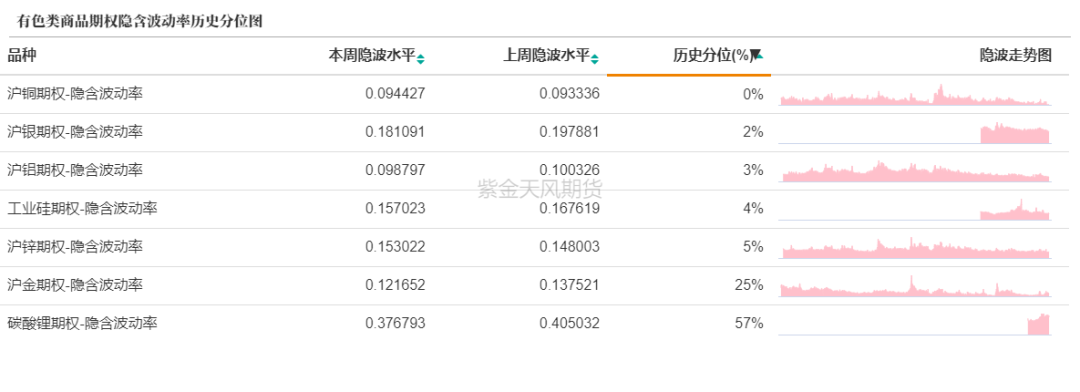This screenshot has height=392, width=1080.
Task: Open the 工业硅期权 volatility sparkline chart
Action: click(915, 209)
